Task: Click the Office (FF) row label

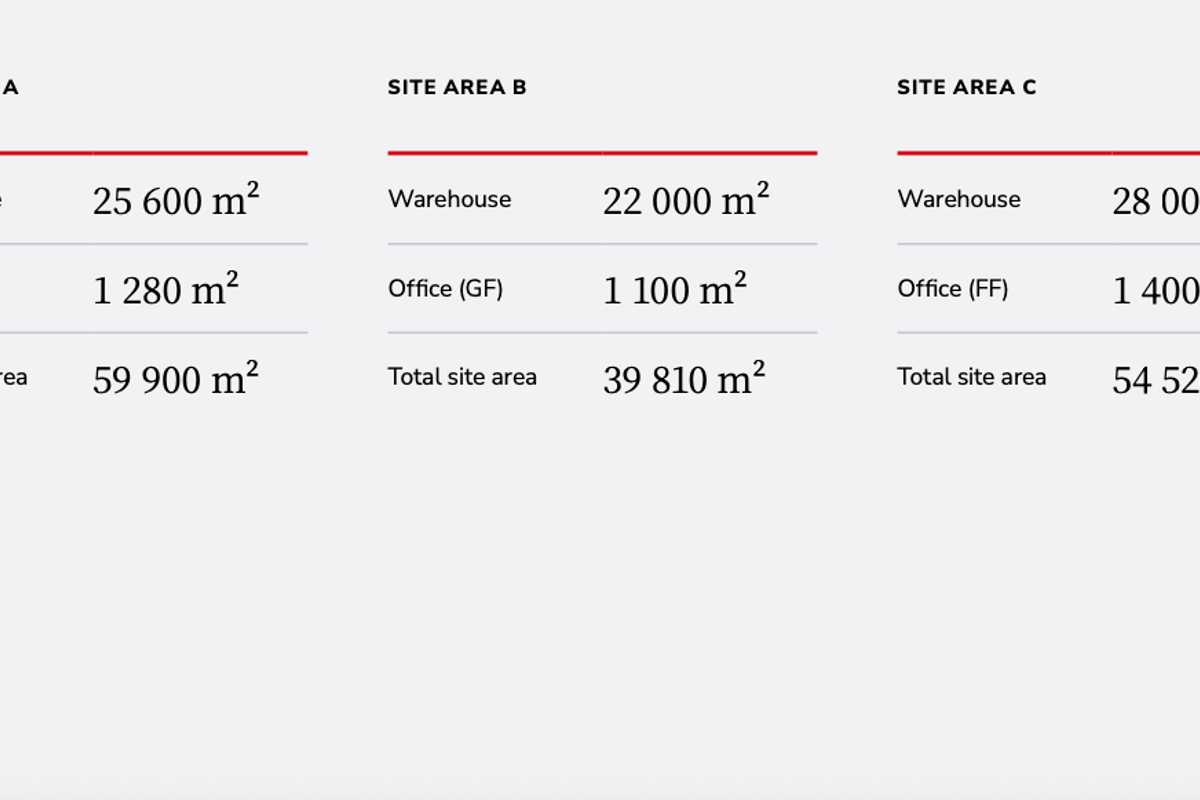Action: (953, 289)
